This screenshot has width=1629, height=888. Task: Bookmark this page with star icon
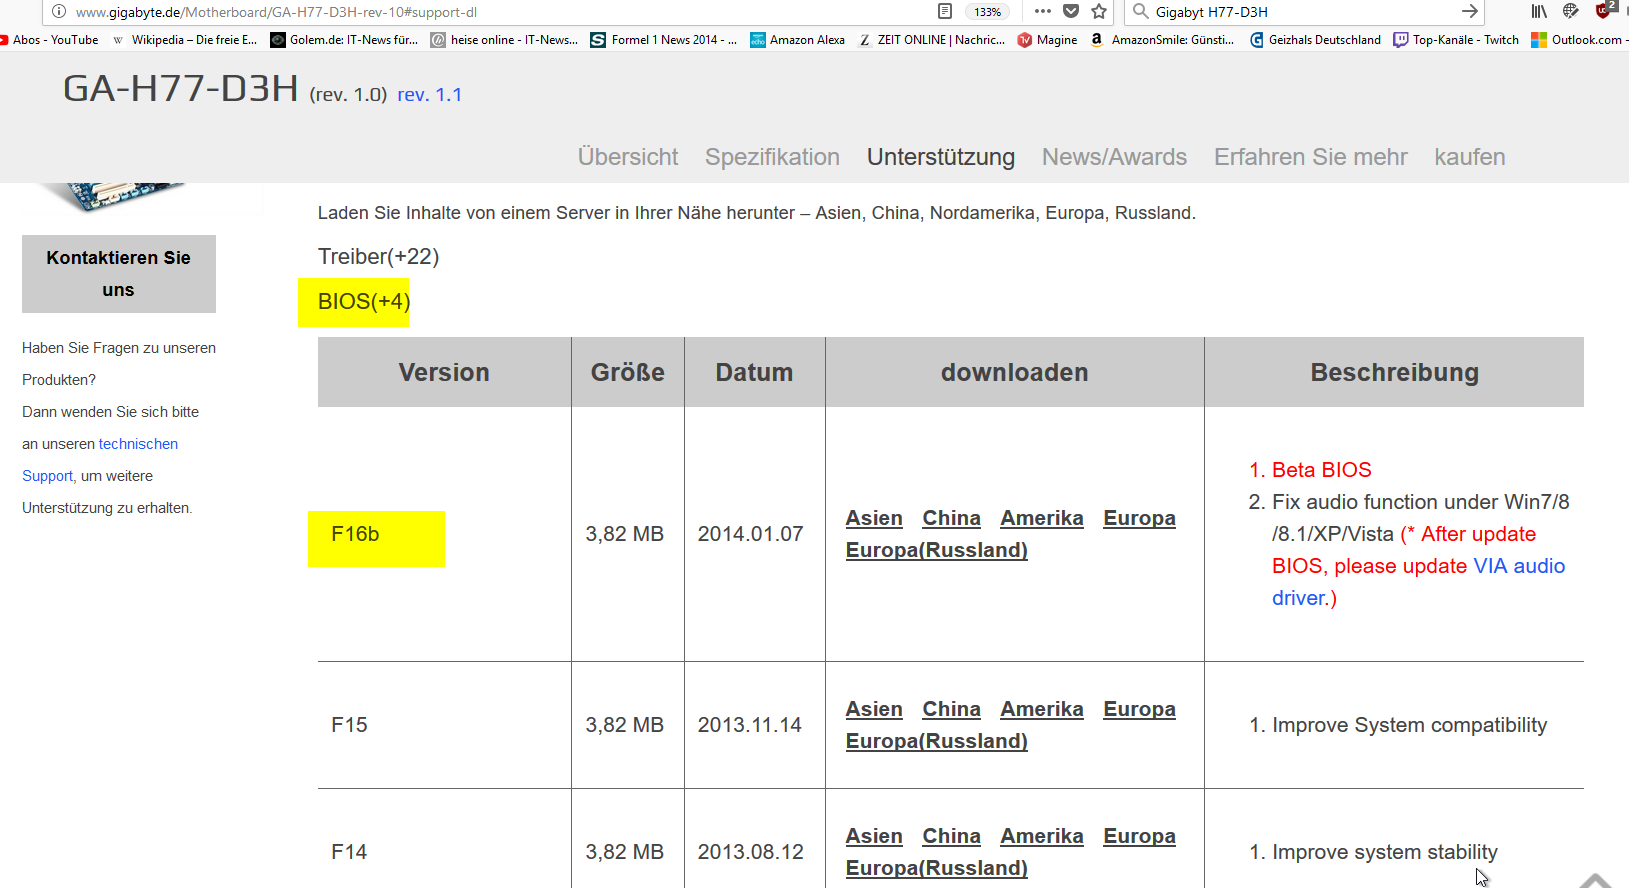pos(1099,11)
